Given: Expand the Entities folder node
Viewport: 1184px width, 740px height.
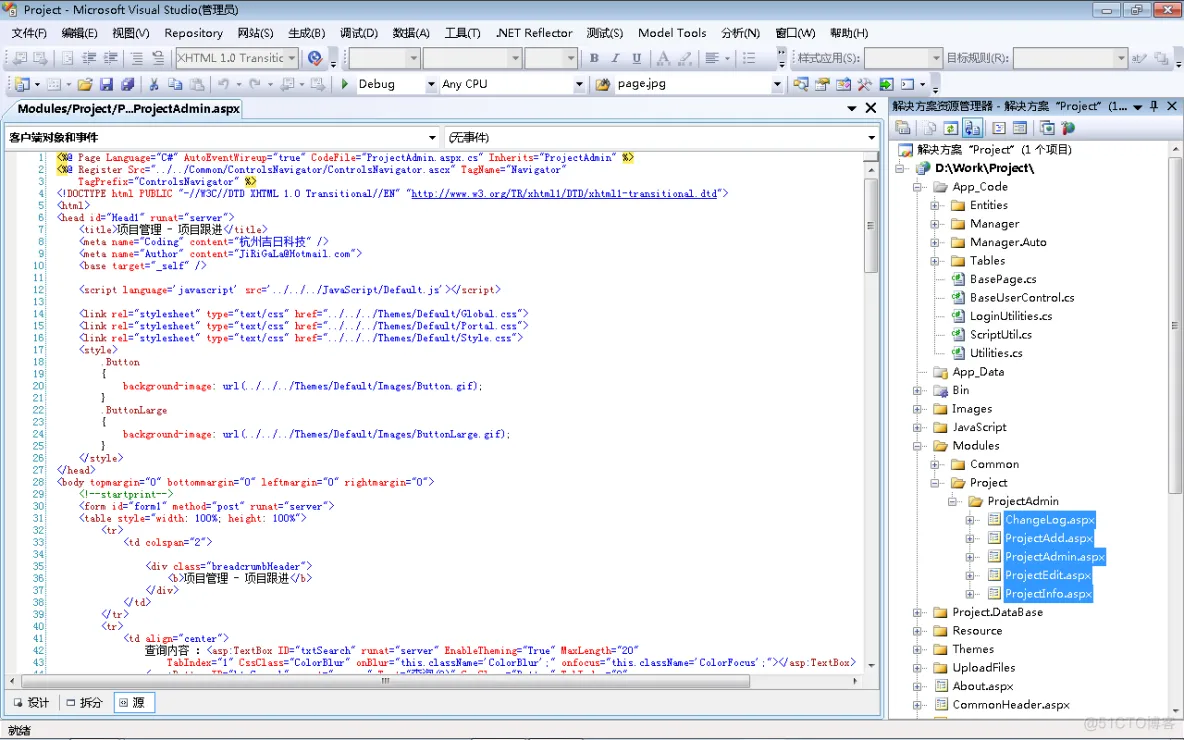Looking at the screenshot, I should click(935, 205).
